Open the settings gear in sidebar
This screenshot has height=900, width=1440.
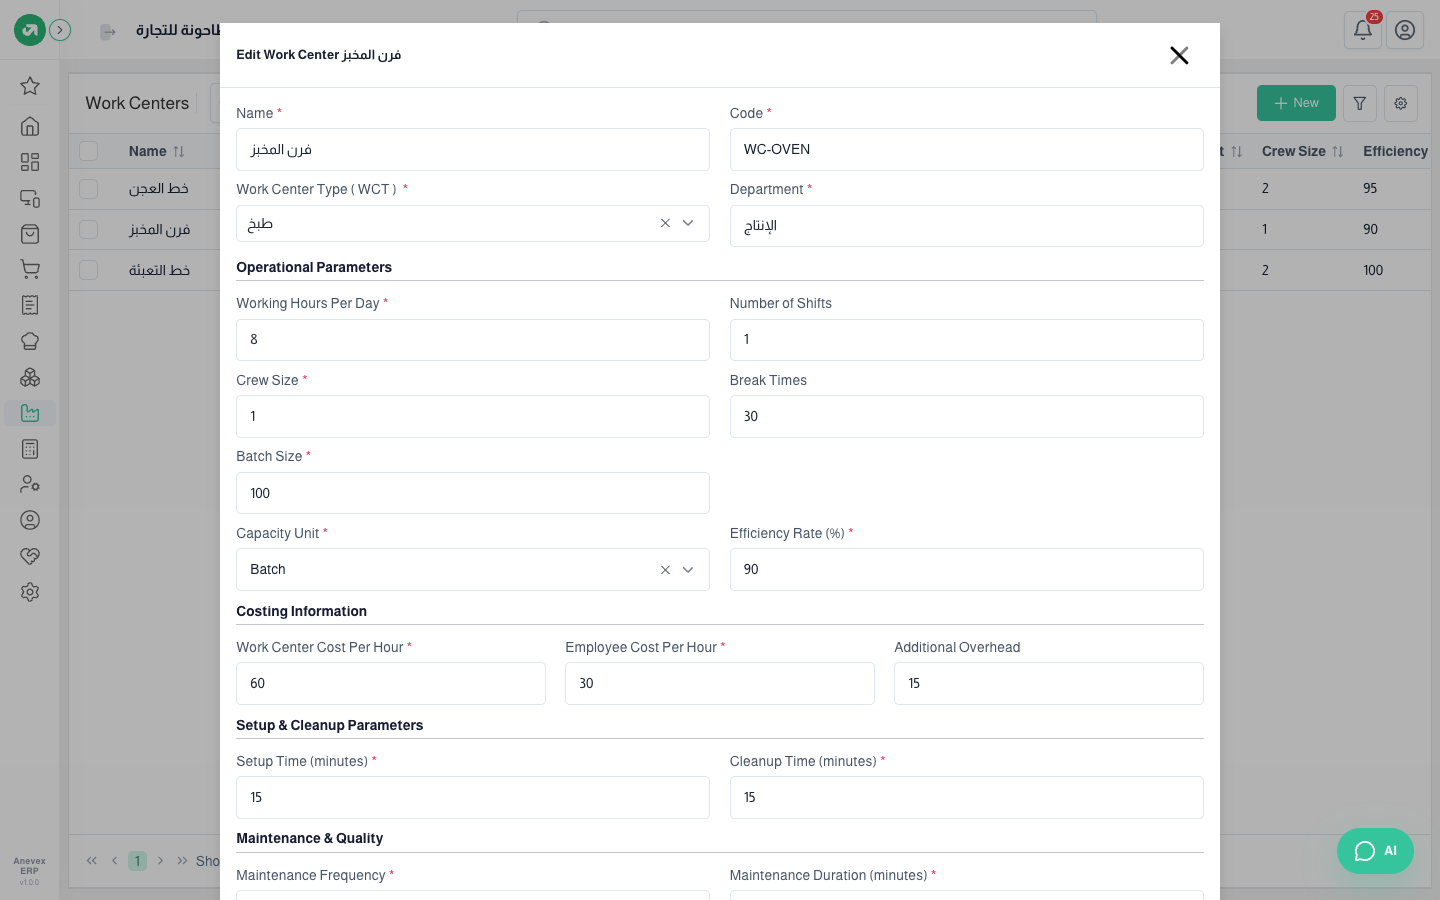[30, 592]
